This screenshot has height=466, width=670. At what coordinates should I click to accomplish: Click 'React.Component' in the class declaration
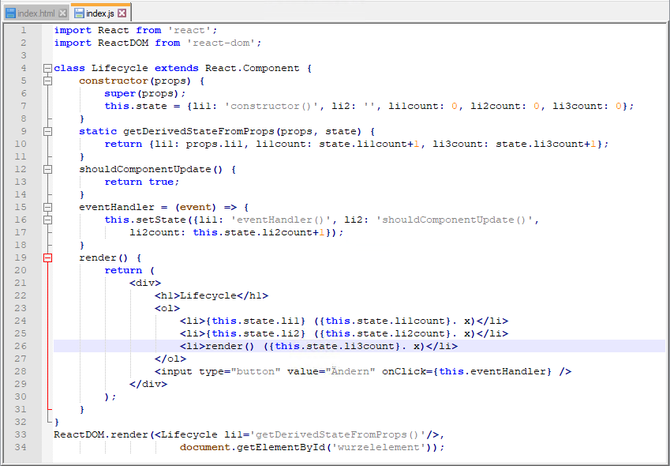[x=252, y=68]
